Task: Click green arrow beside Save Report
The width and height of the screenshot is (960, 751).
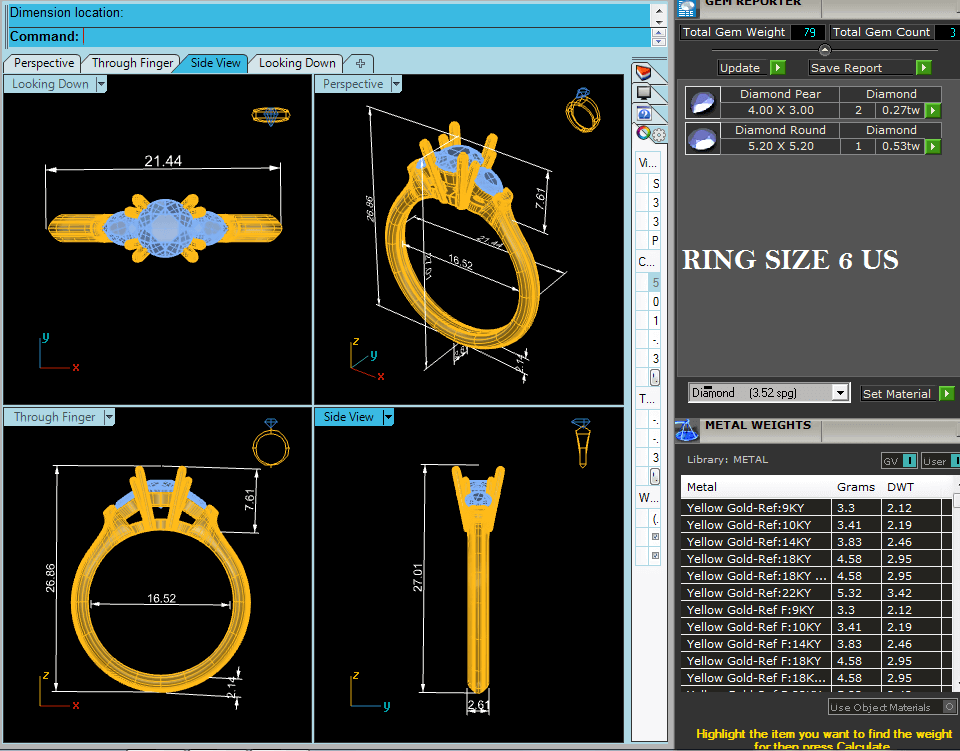Action: pyautogui.click(x=923, y=68)
